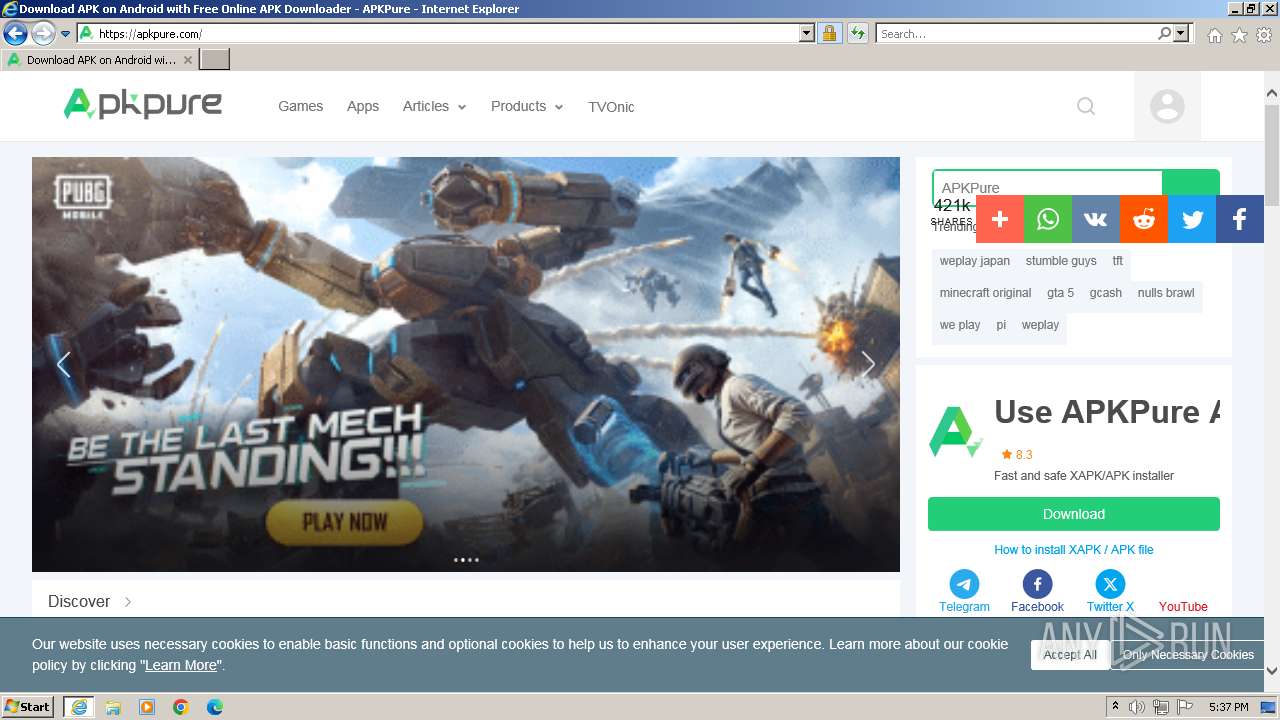Open How to install XAPK / APK file
Viewport: 1280px width, 720px height.
tap(1074, 550)
